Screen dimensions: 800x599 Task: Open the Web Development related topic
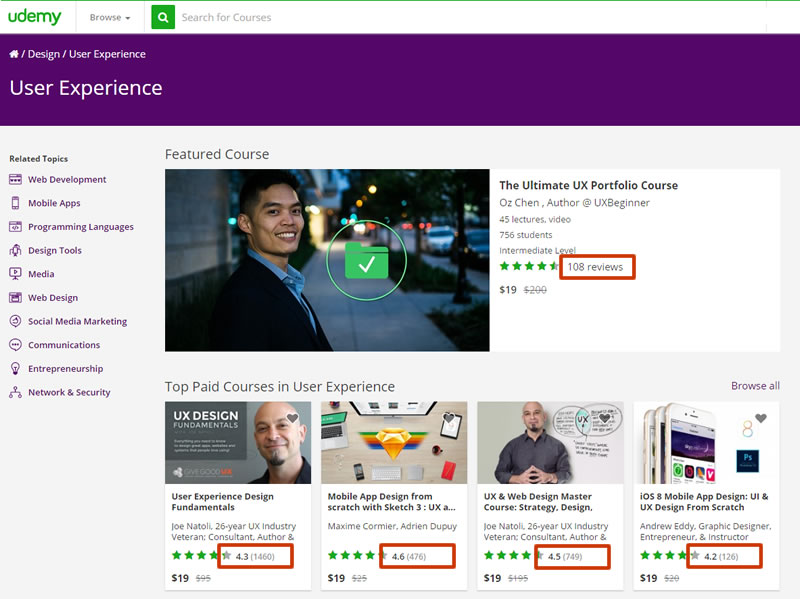(x=67, y=180)
